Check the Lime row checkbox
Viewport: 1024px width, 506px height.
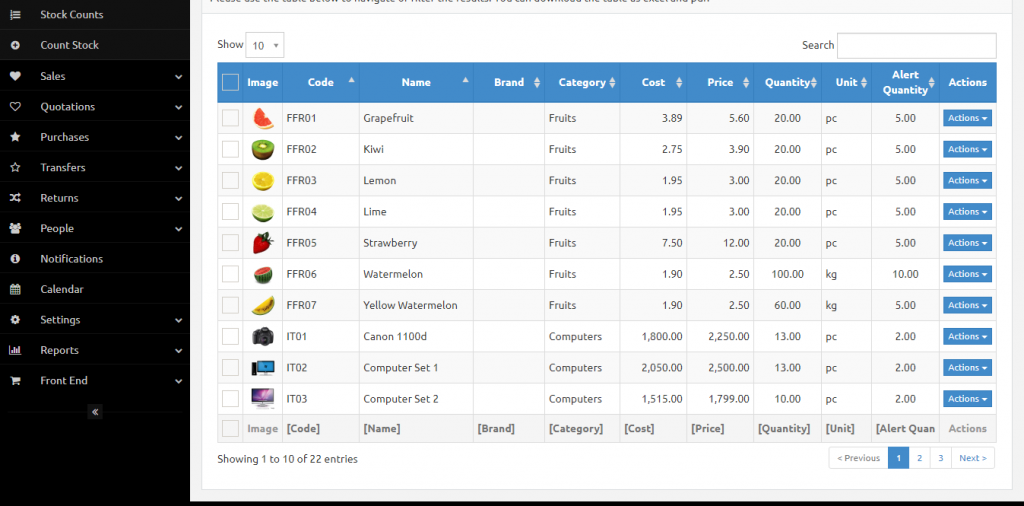click(230, 212)
